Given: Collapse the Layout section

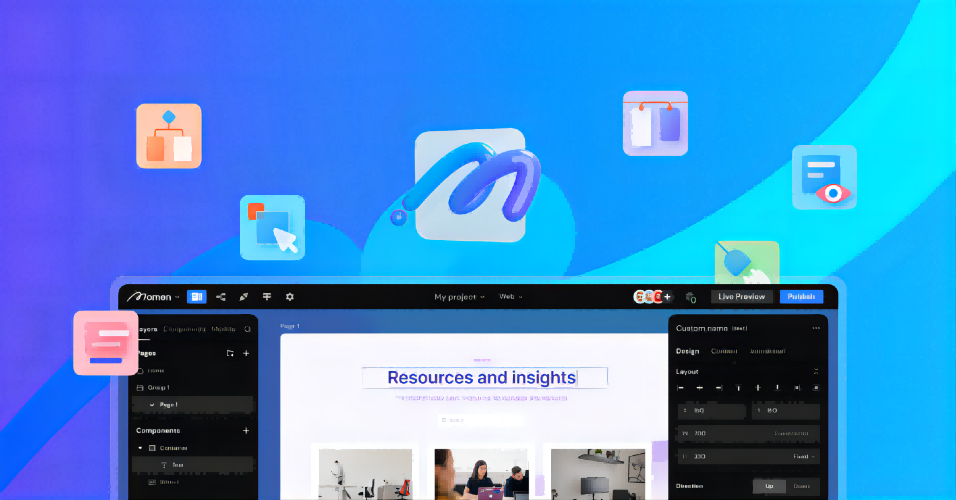Looking at the screenshot, I should click(x=816, y=371).
